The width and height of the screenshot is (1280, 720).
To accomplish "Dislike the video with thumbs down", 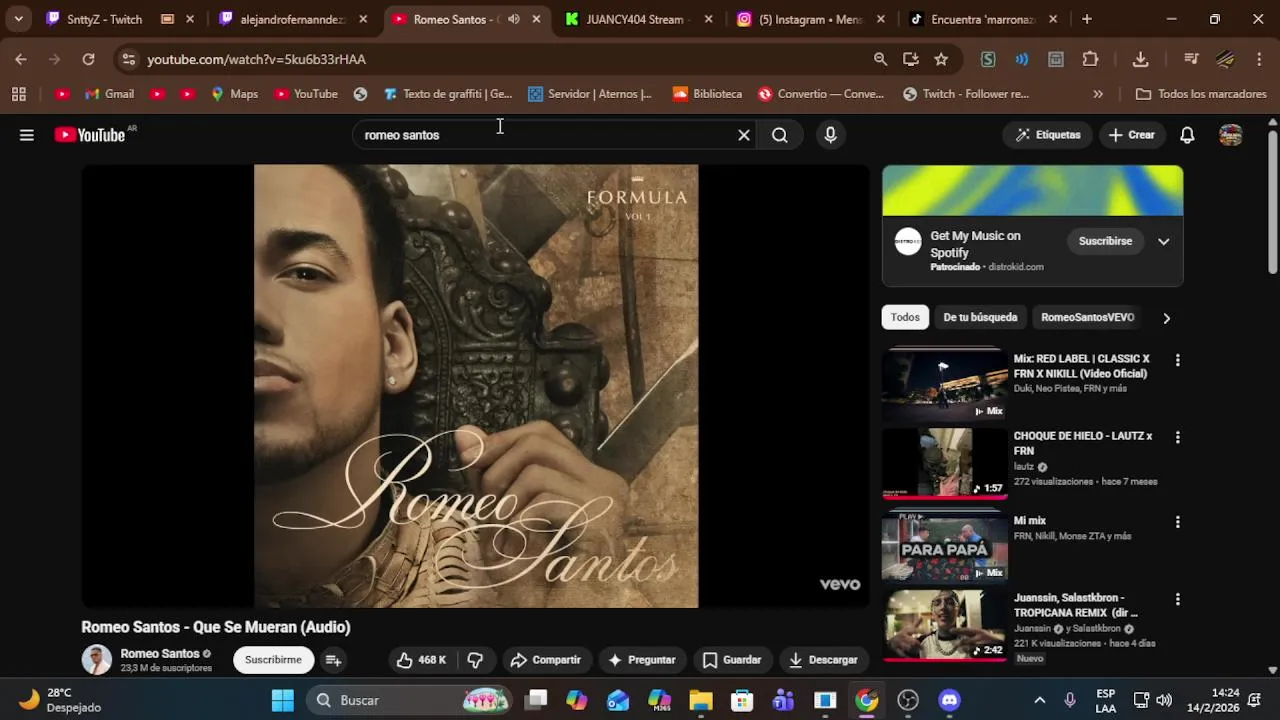I will (475, 660).
